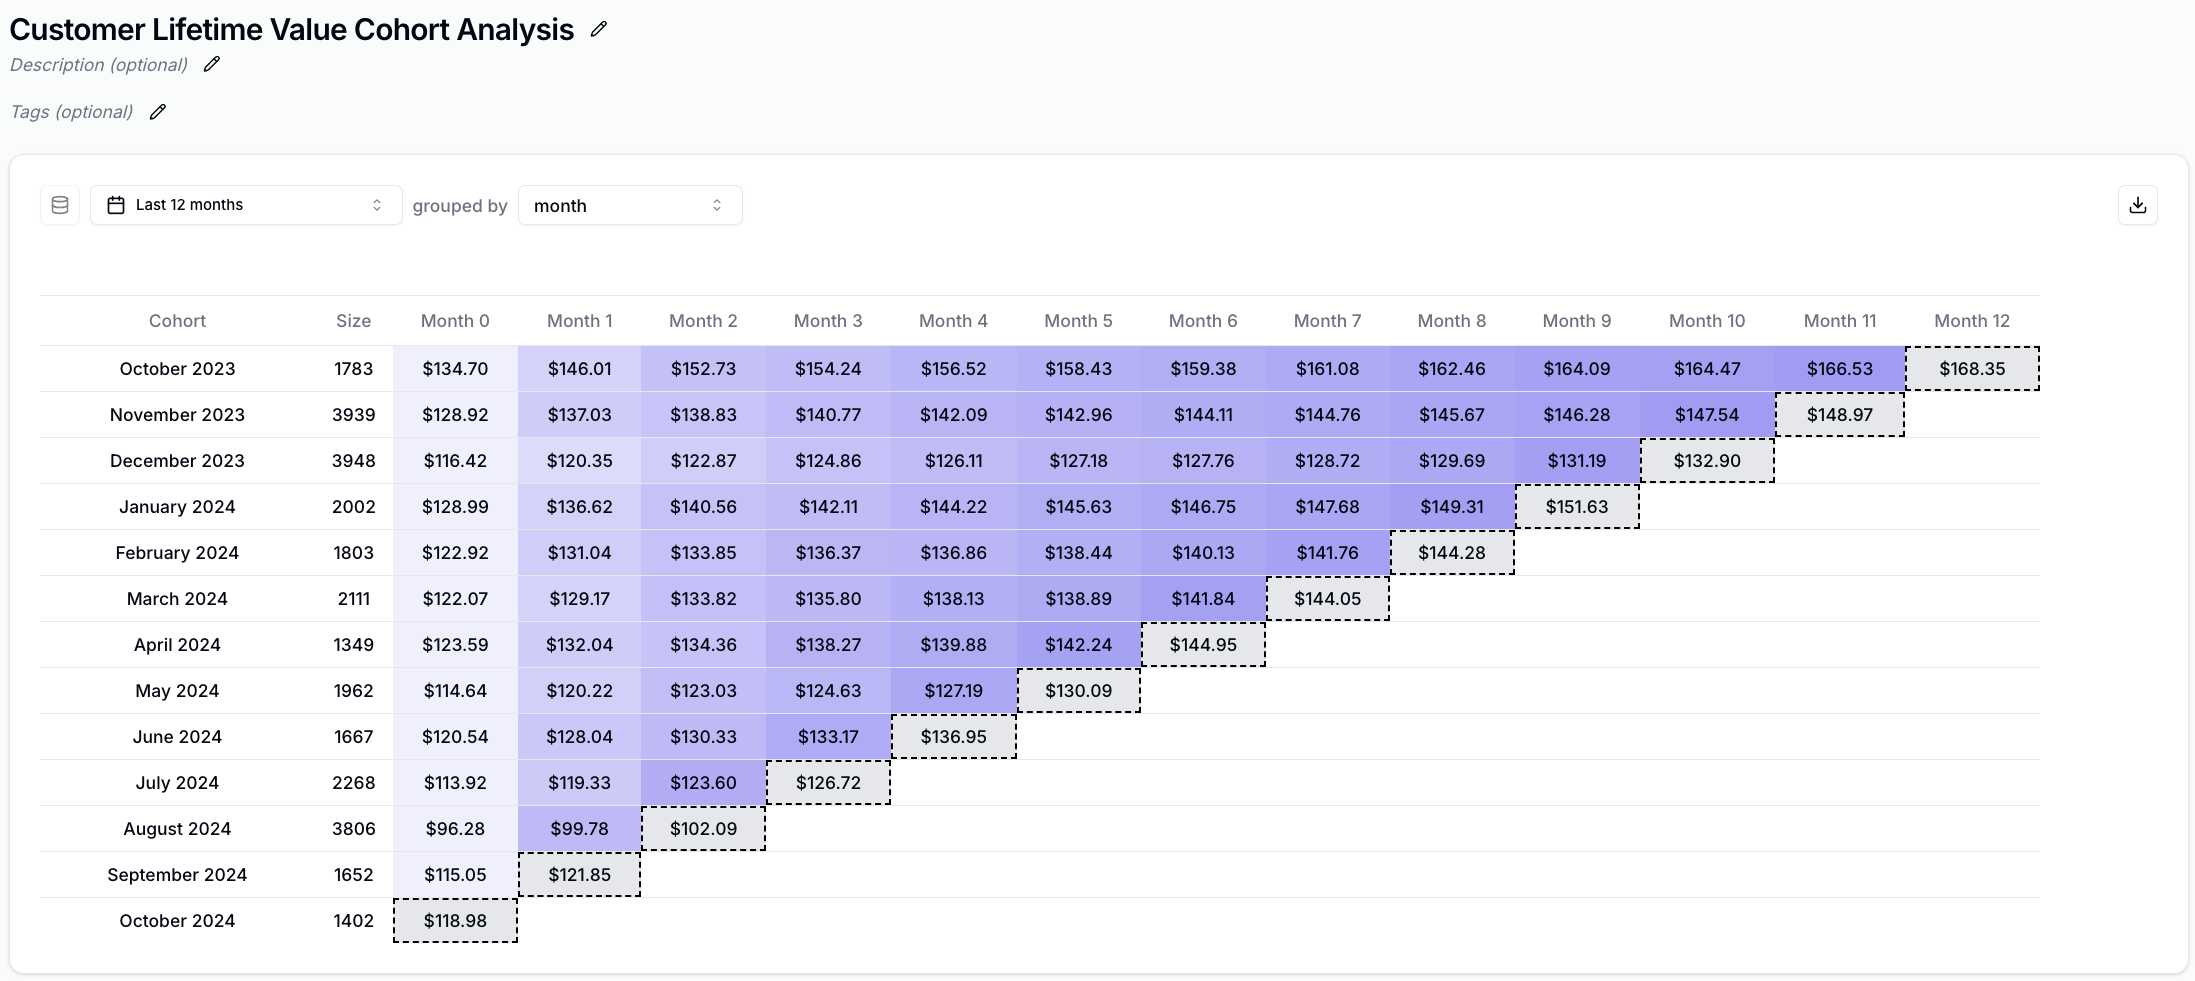The height and width of the screenshot is (981, 2195).
Task: Click the $148.97 value for November 2023
Action: click(x=1840, y=414)
